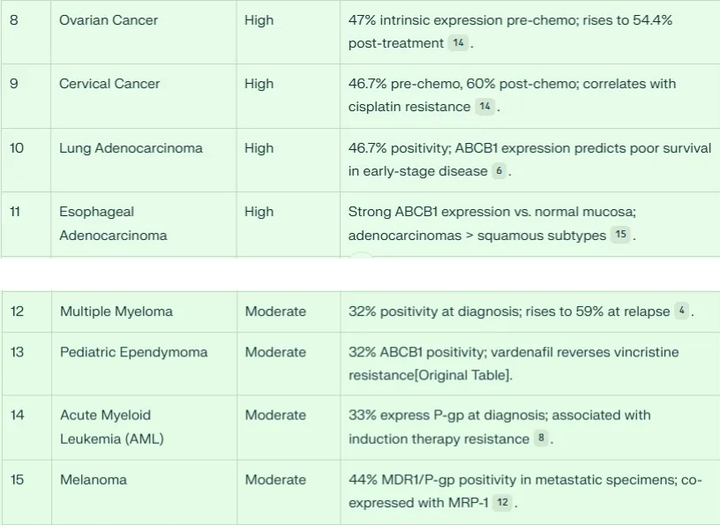Click the Esophageal Adenocarcinoma cell

pyautogui.click(x=113, y=224)
